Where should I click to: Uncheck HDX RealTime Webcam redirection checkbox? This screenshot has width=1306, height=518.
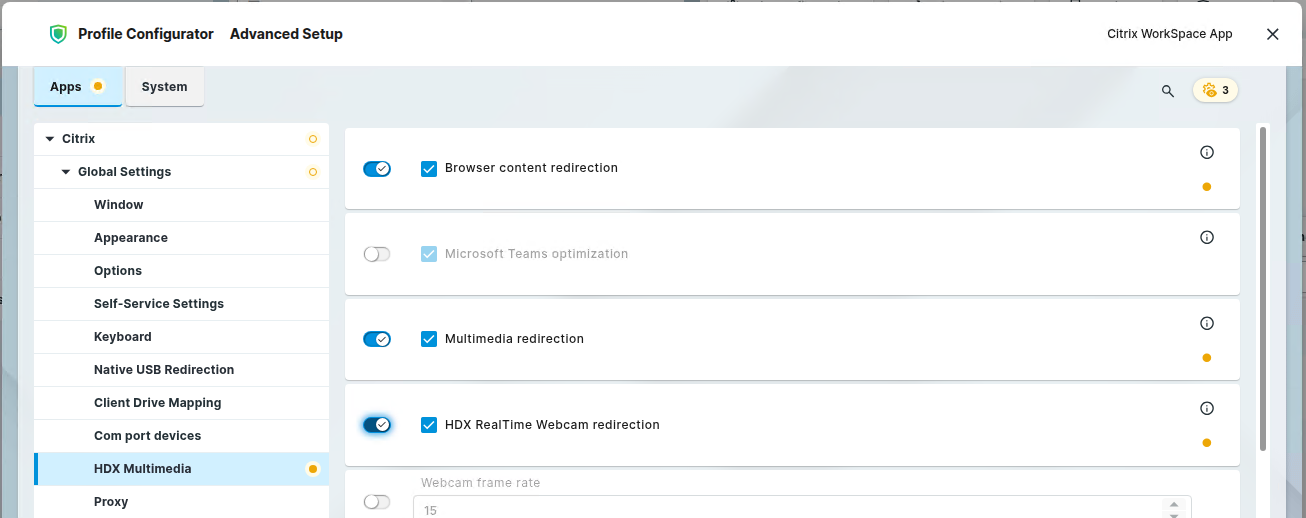429,425
